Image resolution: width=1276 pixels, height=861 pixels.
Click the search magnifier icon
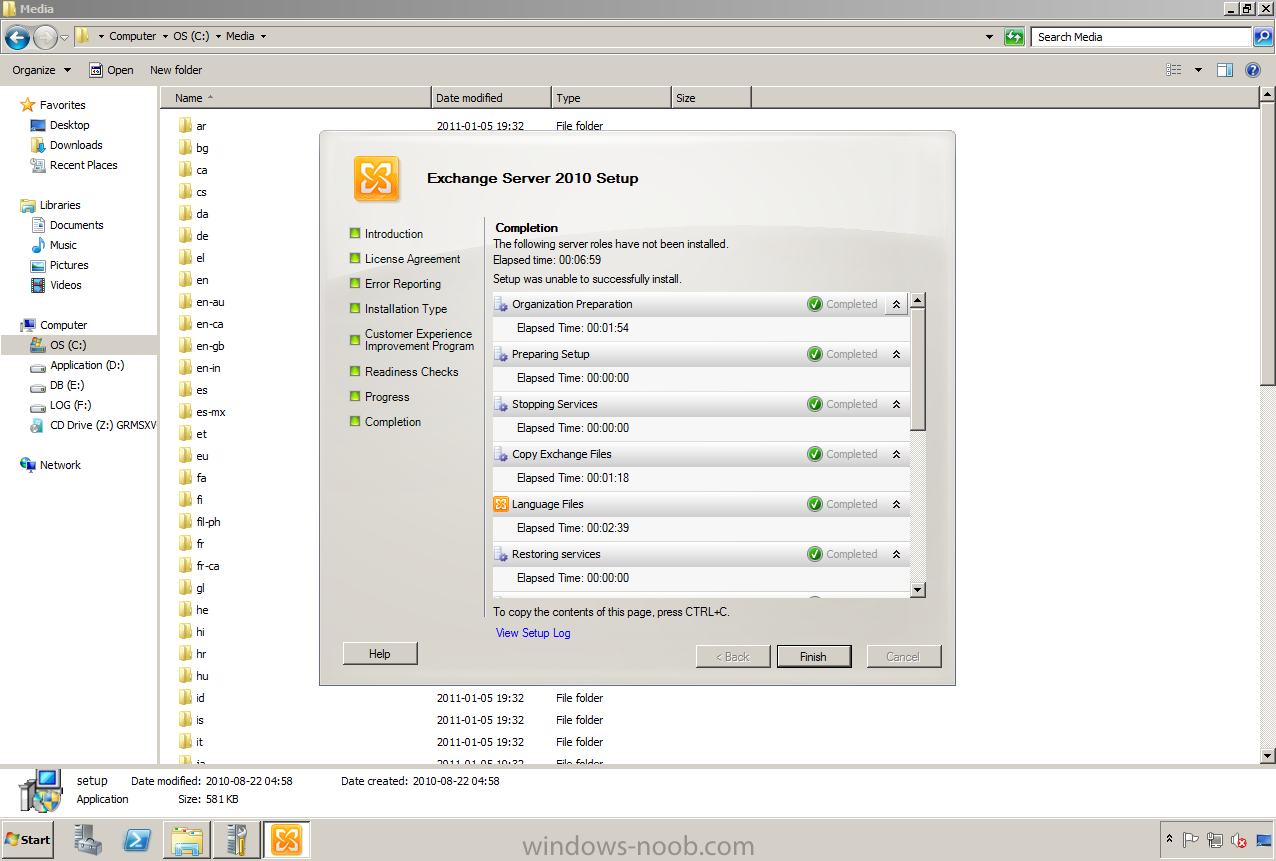pos(1263,37)
